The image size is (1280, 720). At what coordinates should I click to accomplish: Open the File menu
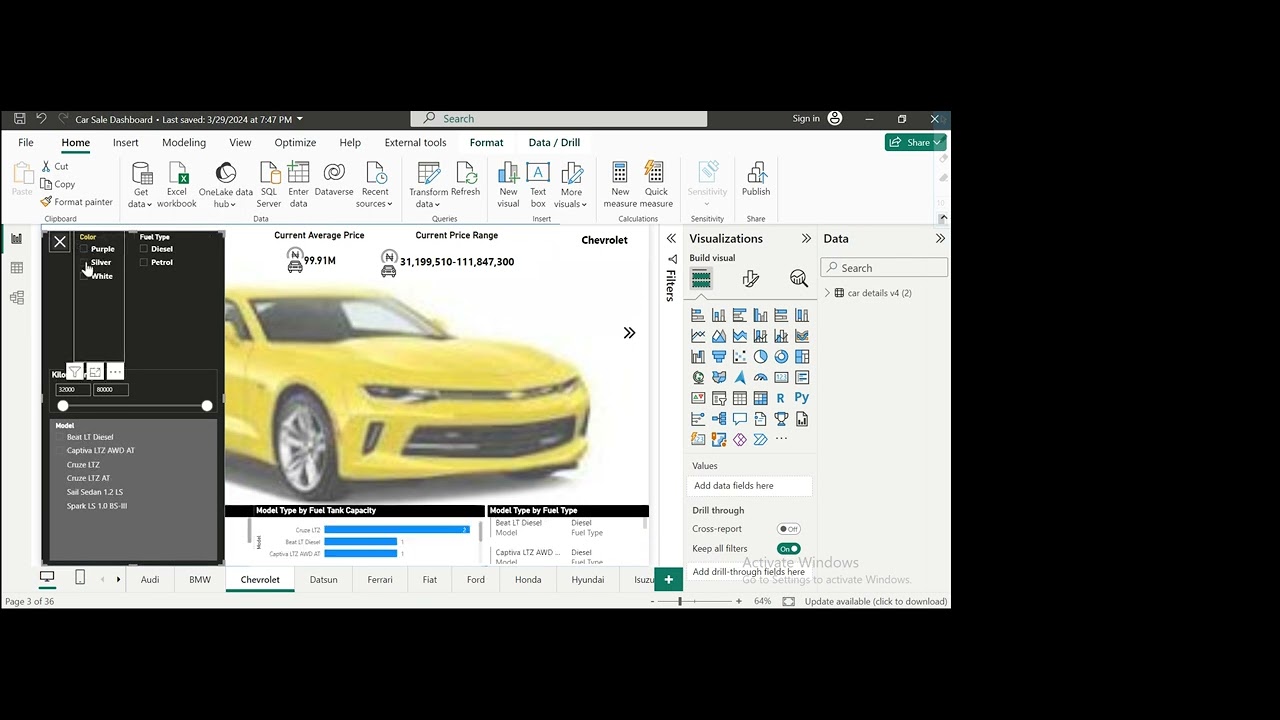click(x=26, y=143)
